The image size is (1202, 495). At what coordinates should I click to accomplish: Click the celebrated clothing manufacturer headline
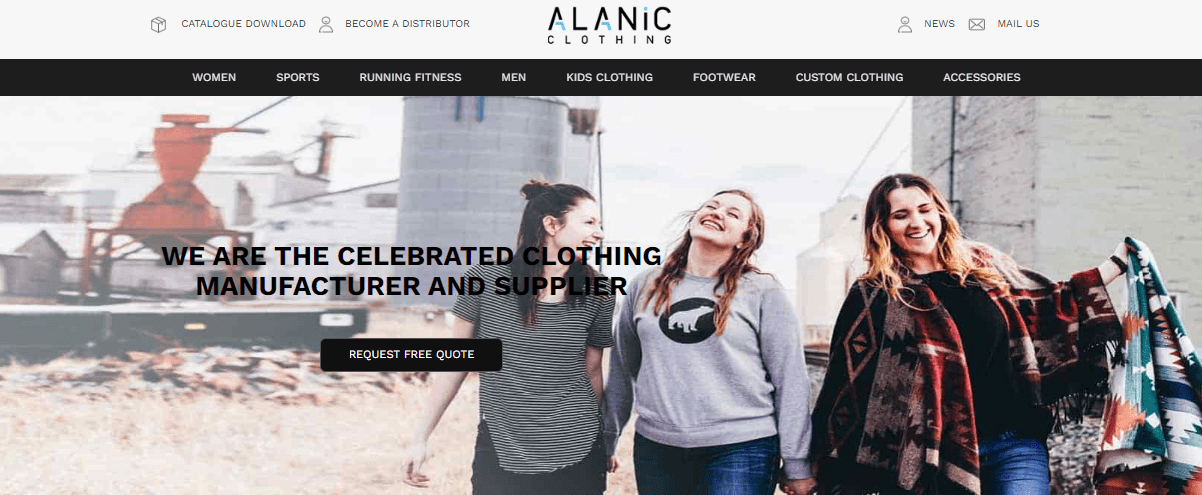pos(411,271)
